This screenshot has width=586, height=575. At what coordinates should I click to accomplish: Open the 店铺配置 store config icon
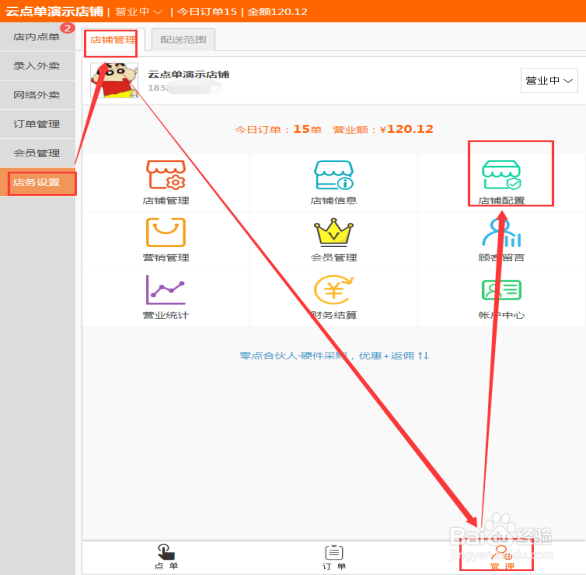[x=501, y=175]
